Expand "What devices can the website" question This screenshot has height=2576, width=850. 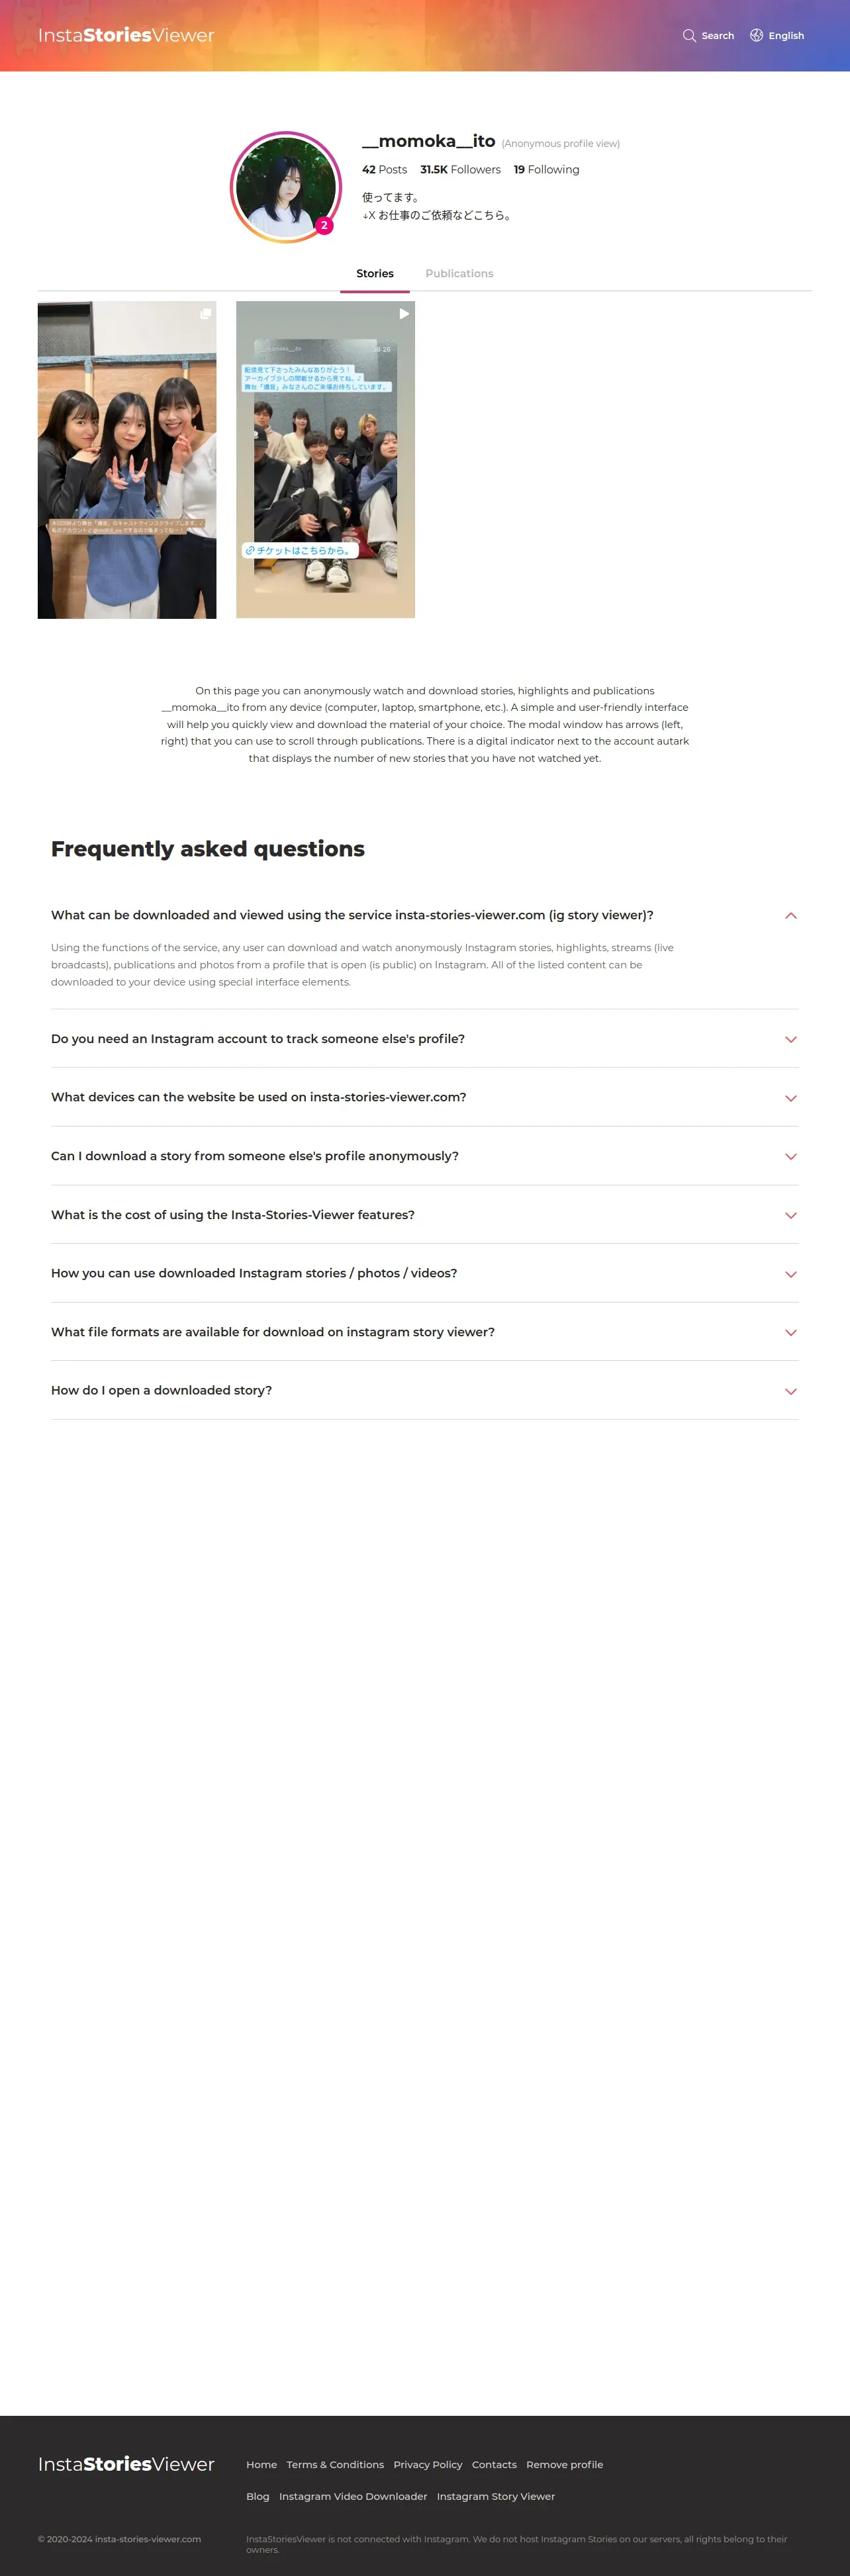(790, 1098)
